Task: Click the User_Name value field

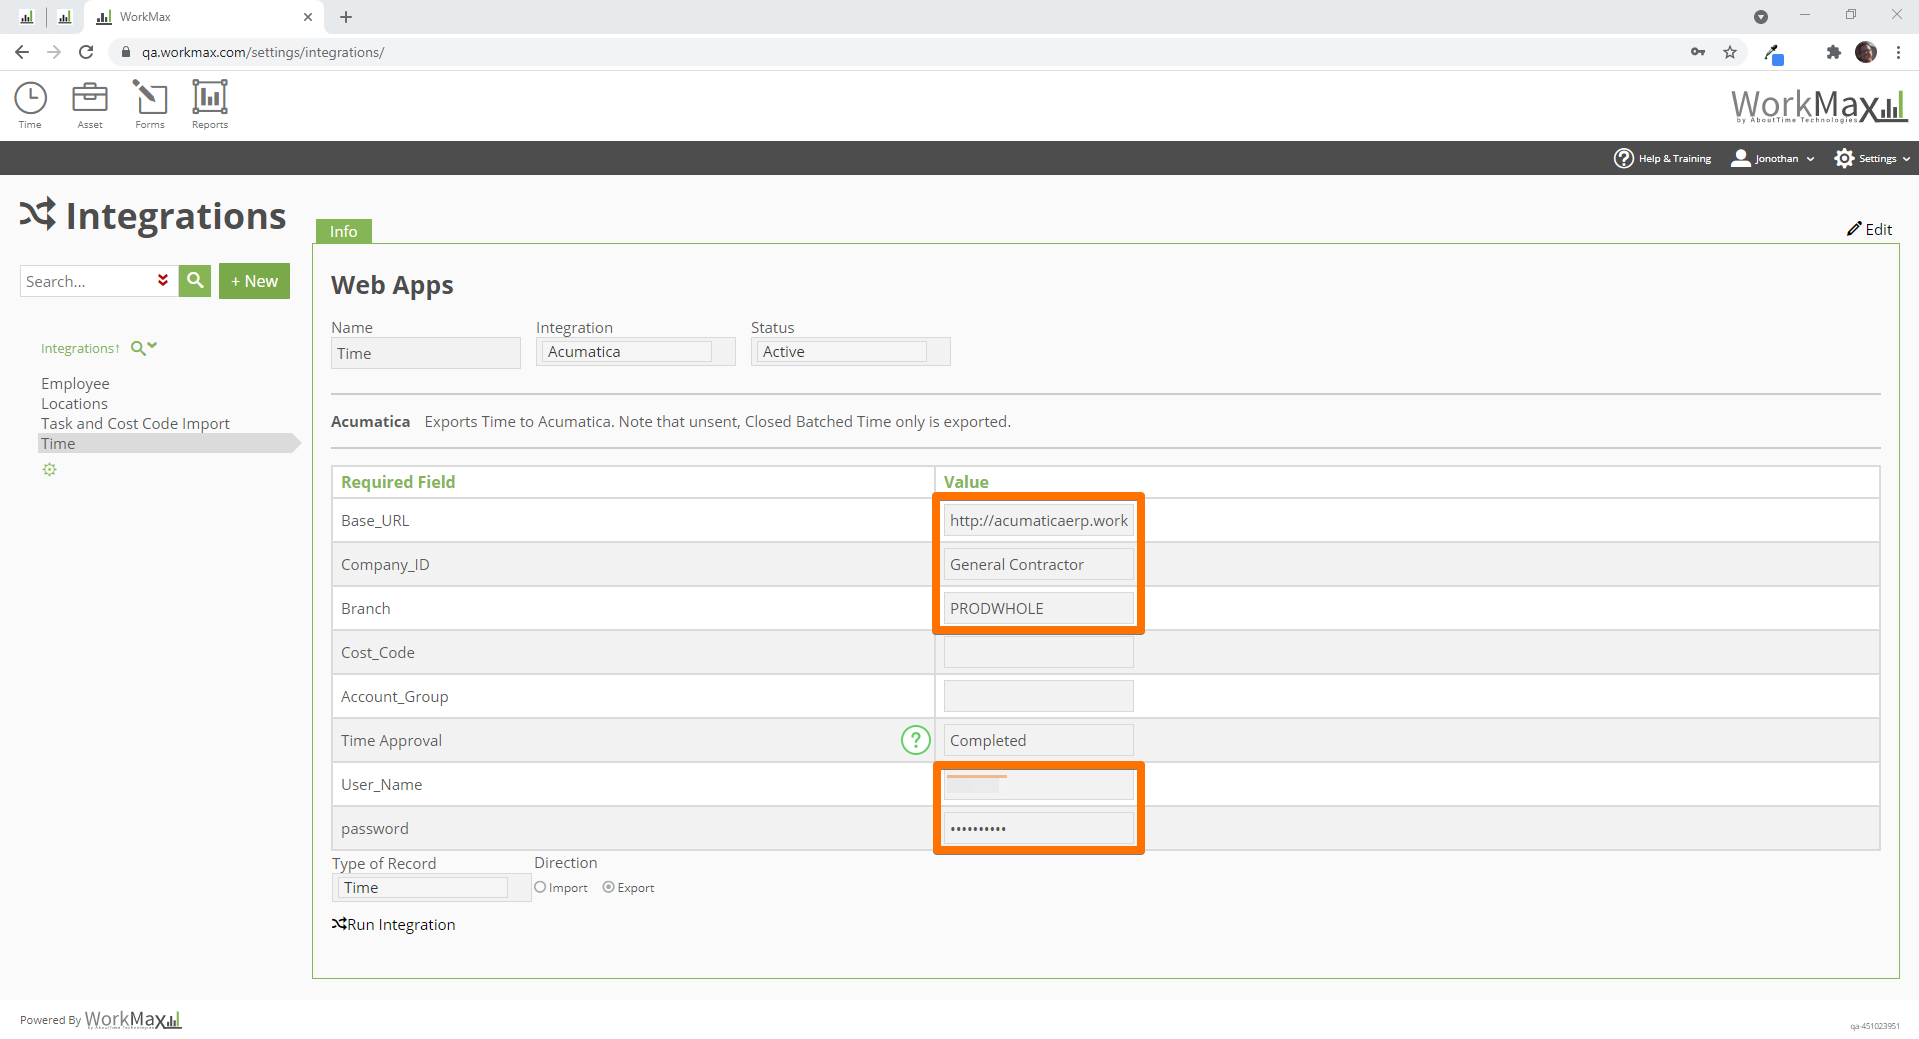Action: coord(1038,784)
